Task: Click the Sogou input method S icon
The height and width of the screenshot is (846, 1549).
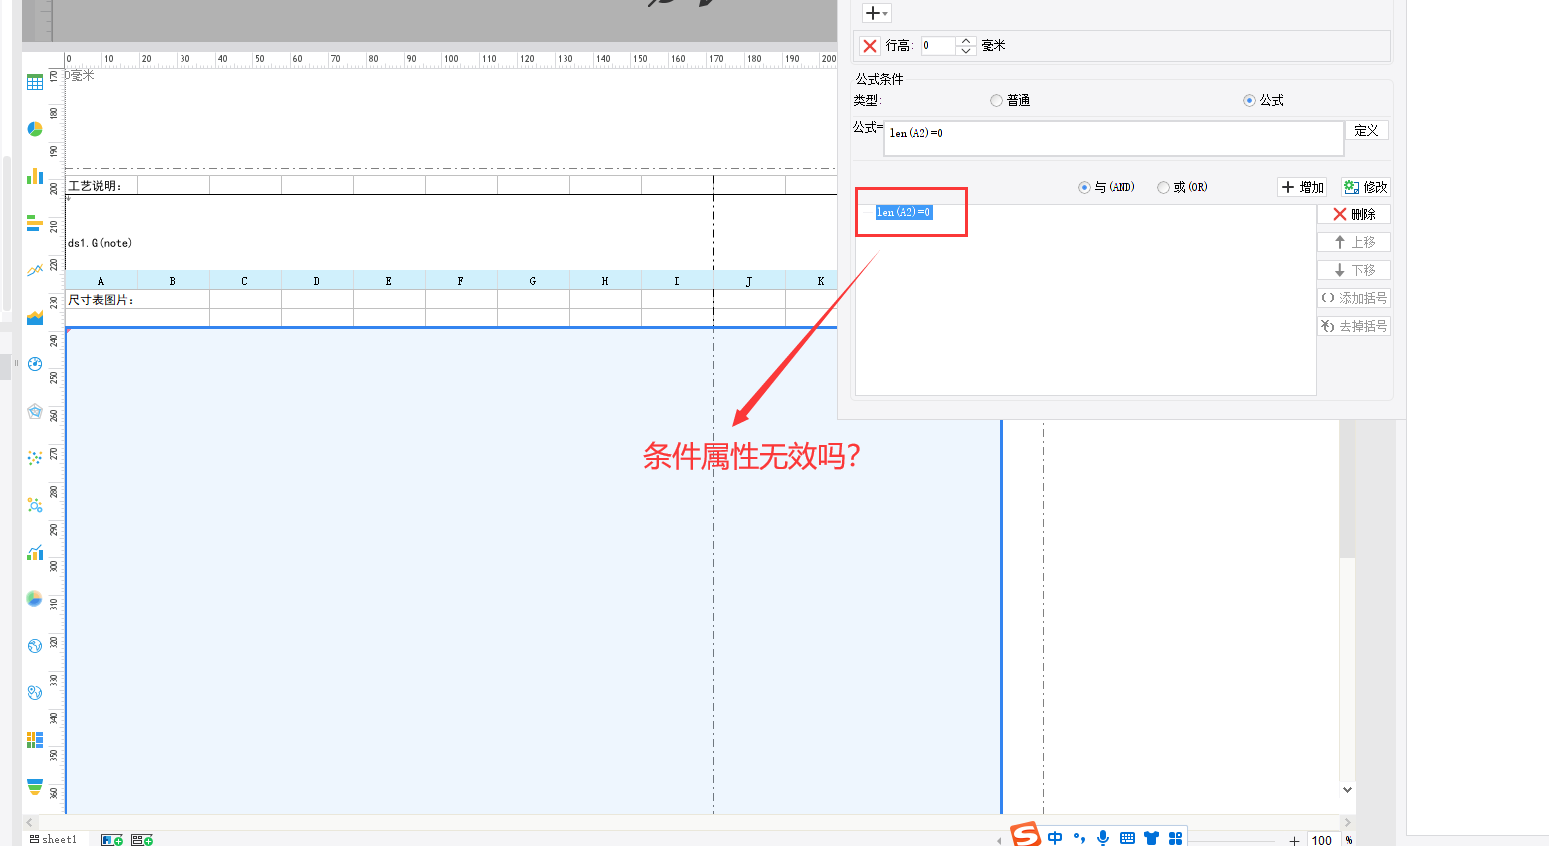Action: (x=1025, y=834)
